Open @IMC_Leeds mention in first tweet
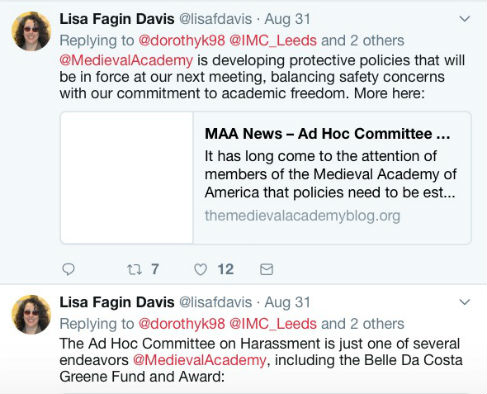The width and height of the screenshot is (487, 394). [x=273, y=41]
